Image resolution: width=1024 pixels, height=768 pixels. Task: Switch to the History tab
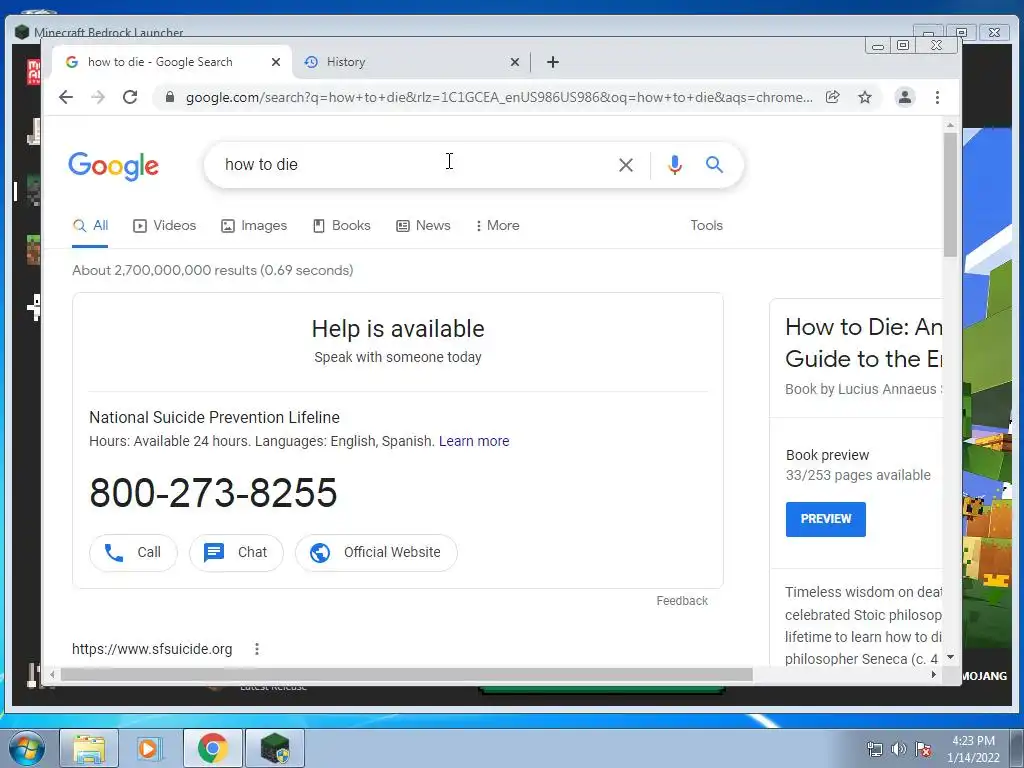tap(411, 62)
